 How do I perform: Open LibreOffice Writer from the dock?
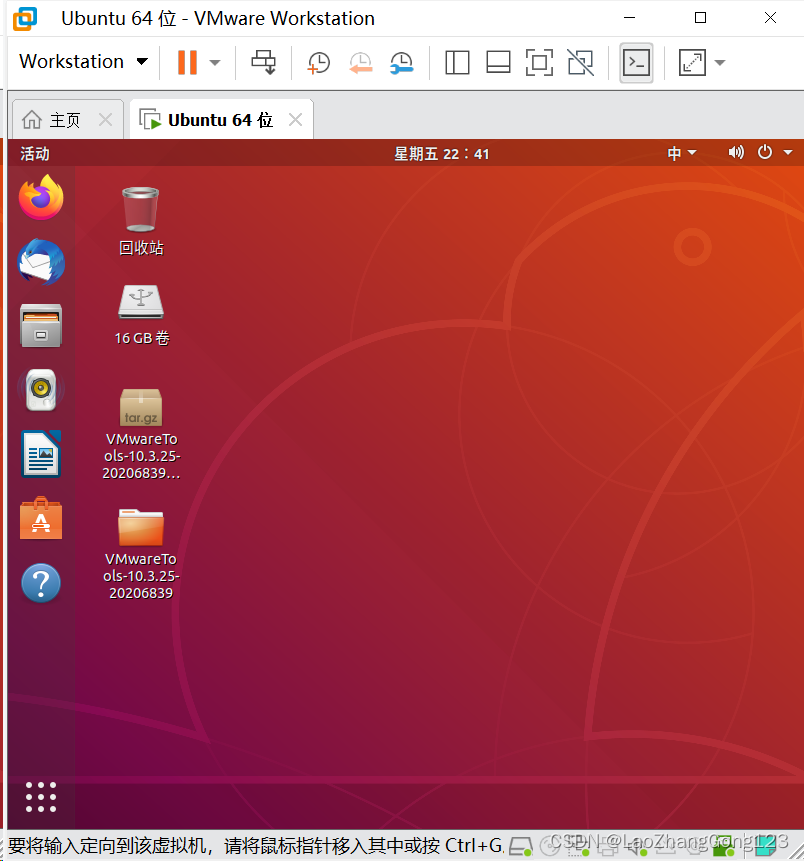click(41, 454)
